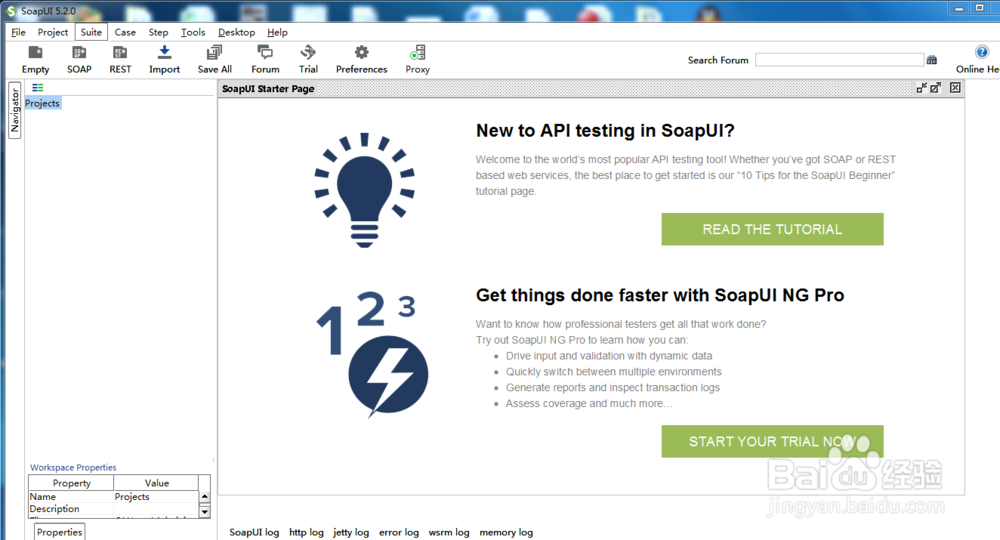Close the SoapUI Starter Page panel

pos(955,88)
